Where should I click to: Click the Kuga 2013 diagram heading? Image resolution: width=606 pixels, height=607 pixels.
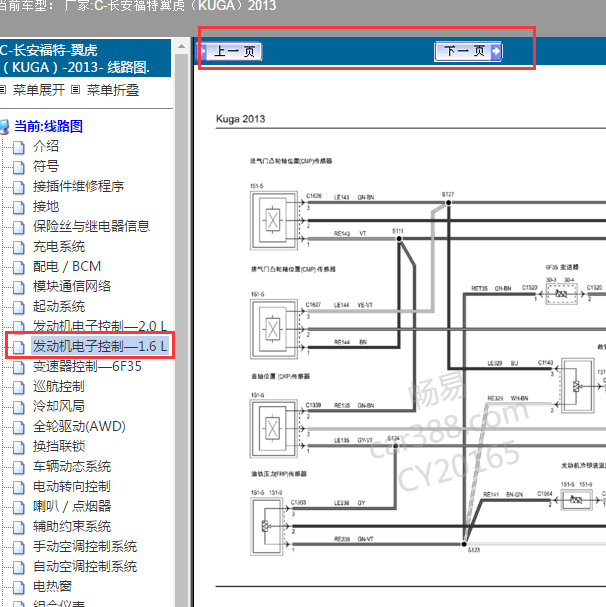pyautogui.click(x=240, y=119)
